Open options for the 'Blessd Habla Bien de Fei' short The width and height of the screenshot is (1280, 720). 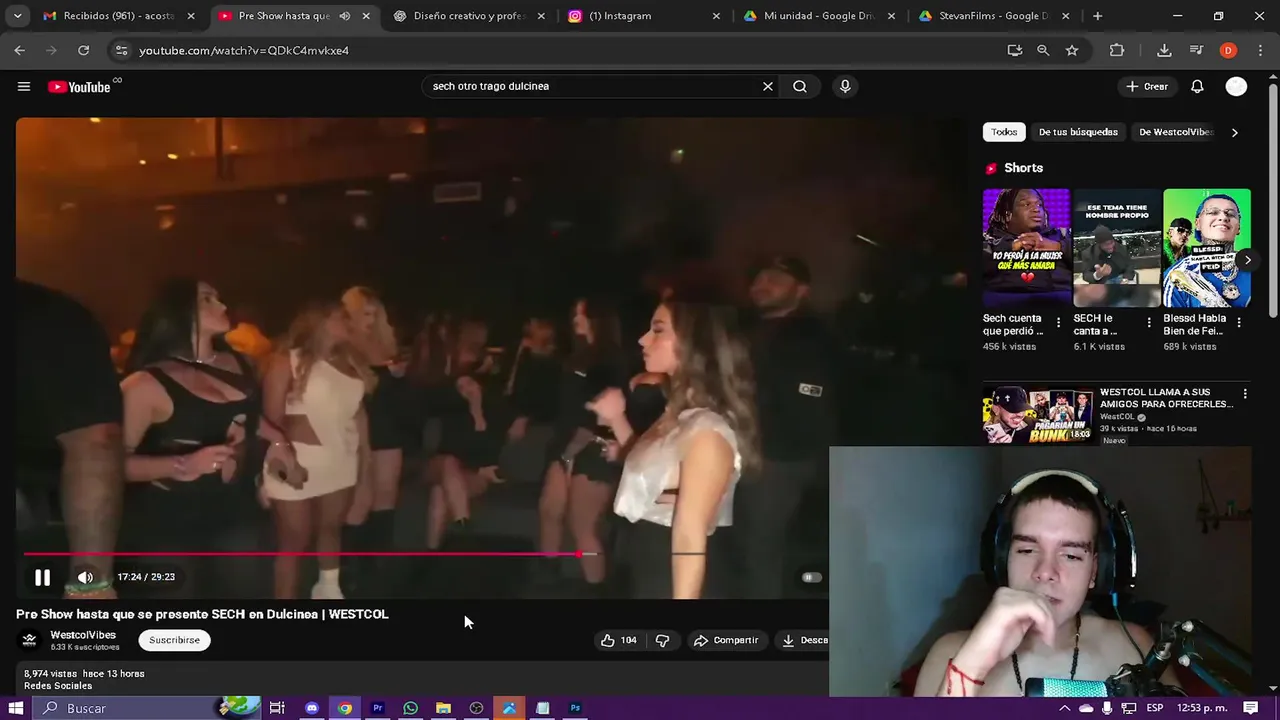tap(1239, 323)
